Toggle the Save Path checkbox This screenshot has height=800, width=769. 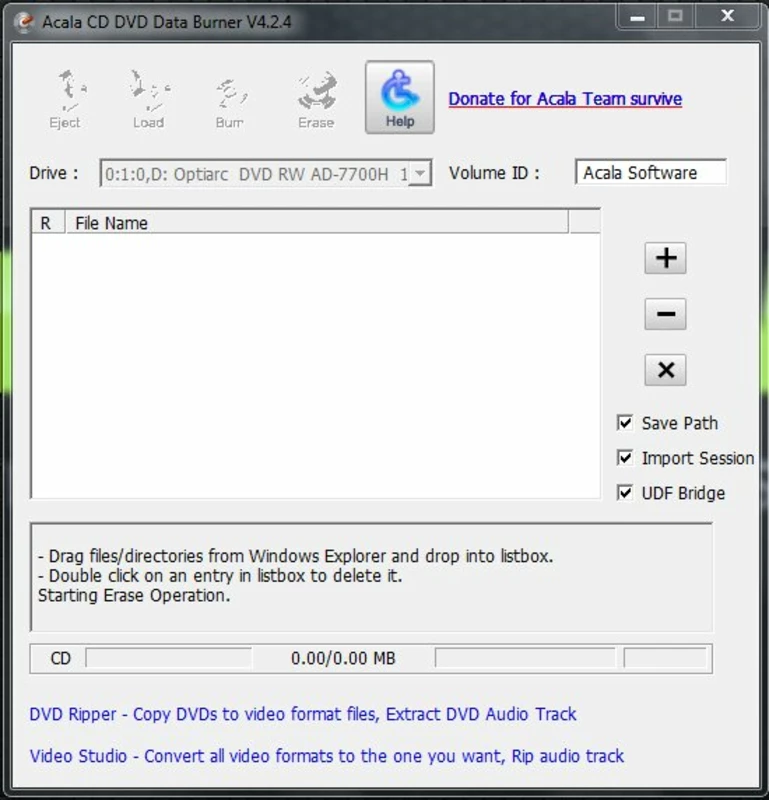pos(625,422)
